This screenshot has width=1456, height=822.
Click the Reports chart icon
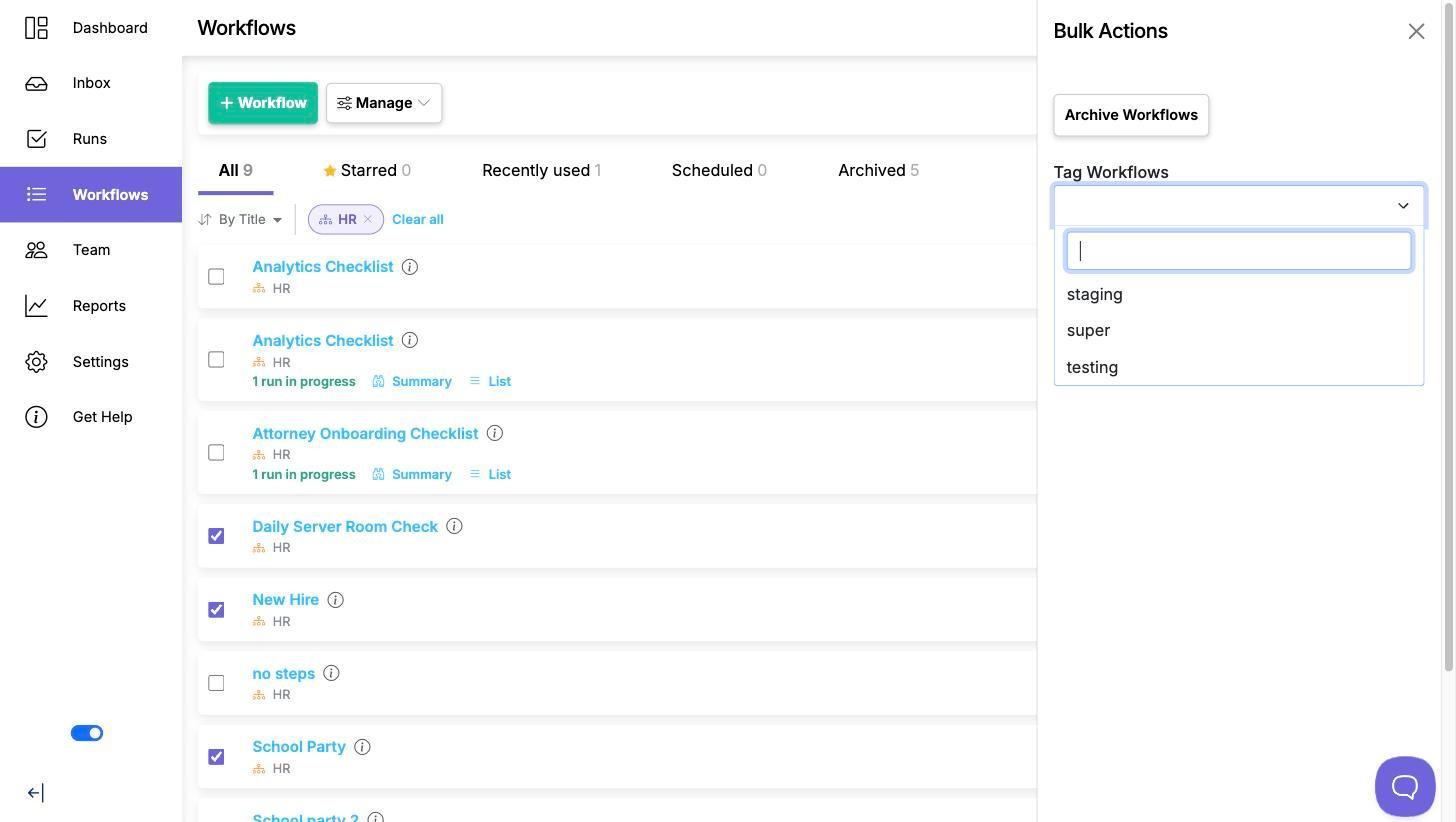click(x=36, y=306)
